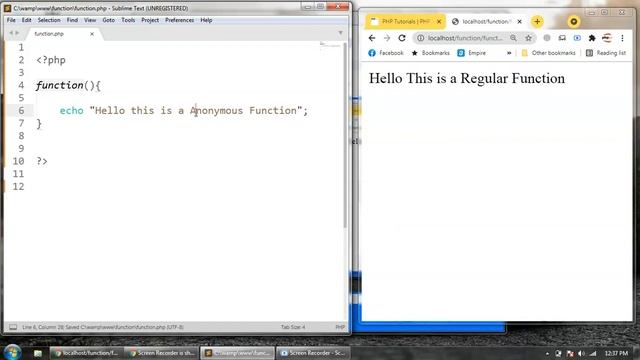Go to previous tab with left arrow

pyautogui.click(x=11, y=33)
